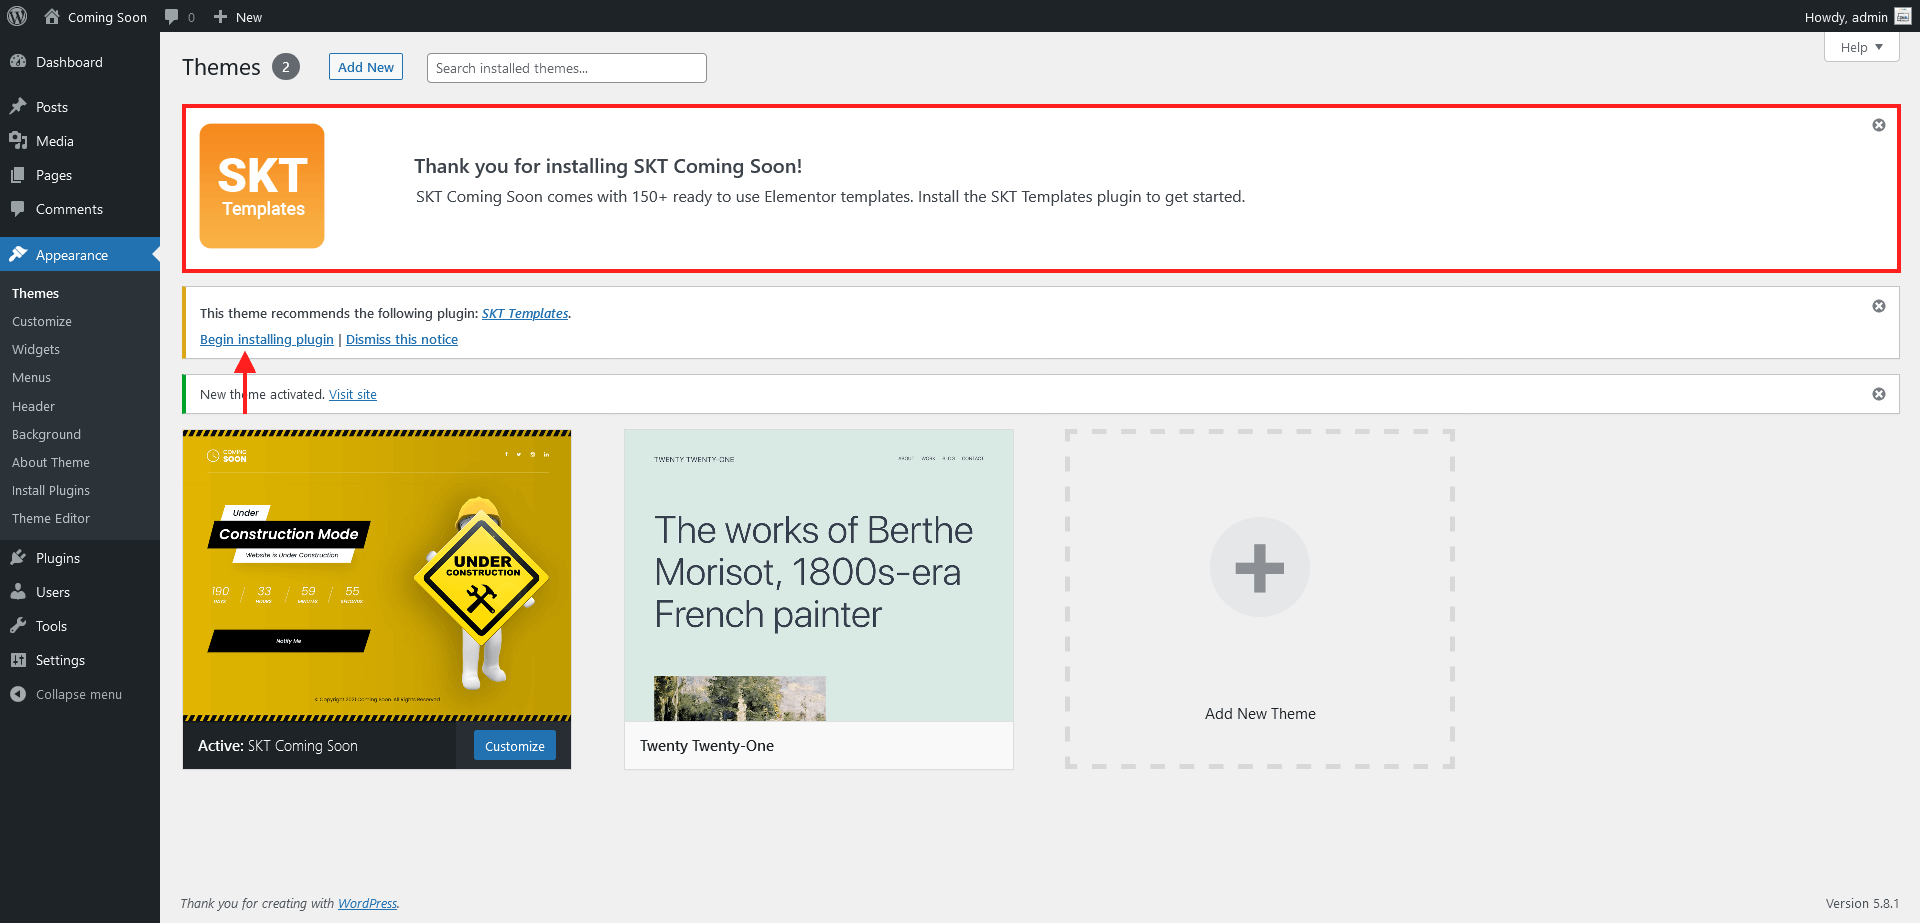Click the Tools wrench icon
1920x923 pixels.
(18, 625)
